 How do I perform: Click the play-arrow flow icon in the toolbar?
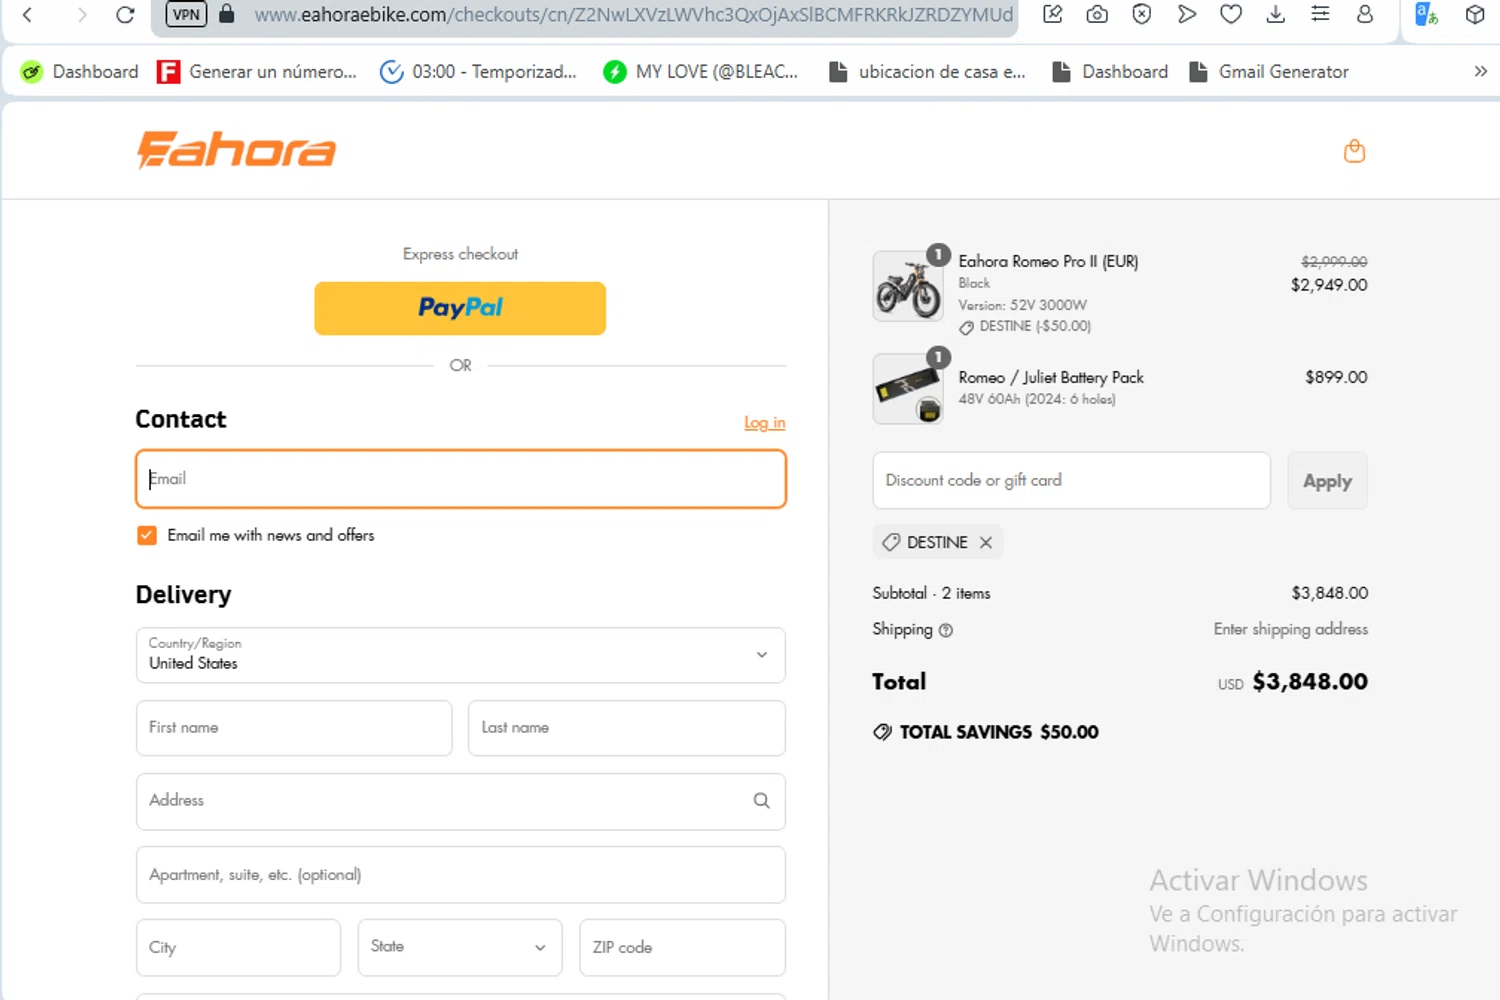tap(1186, 14)
